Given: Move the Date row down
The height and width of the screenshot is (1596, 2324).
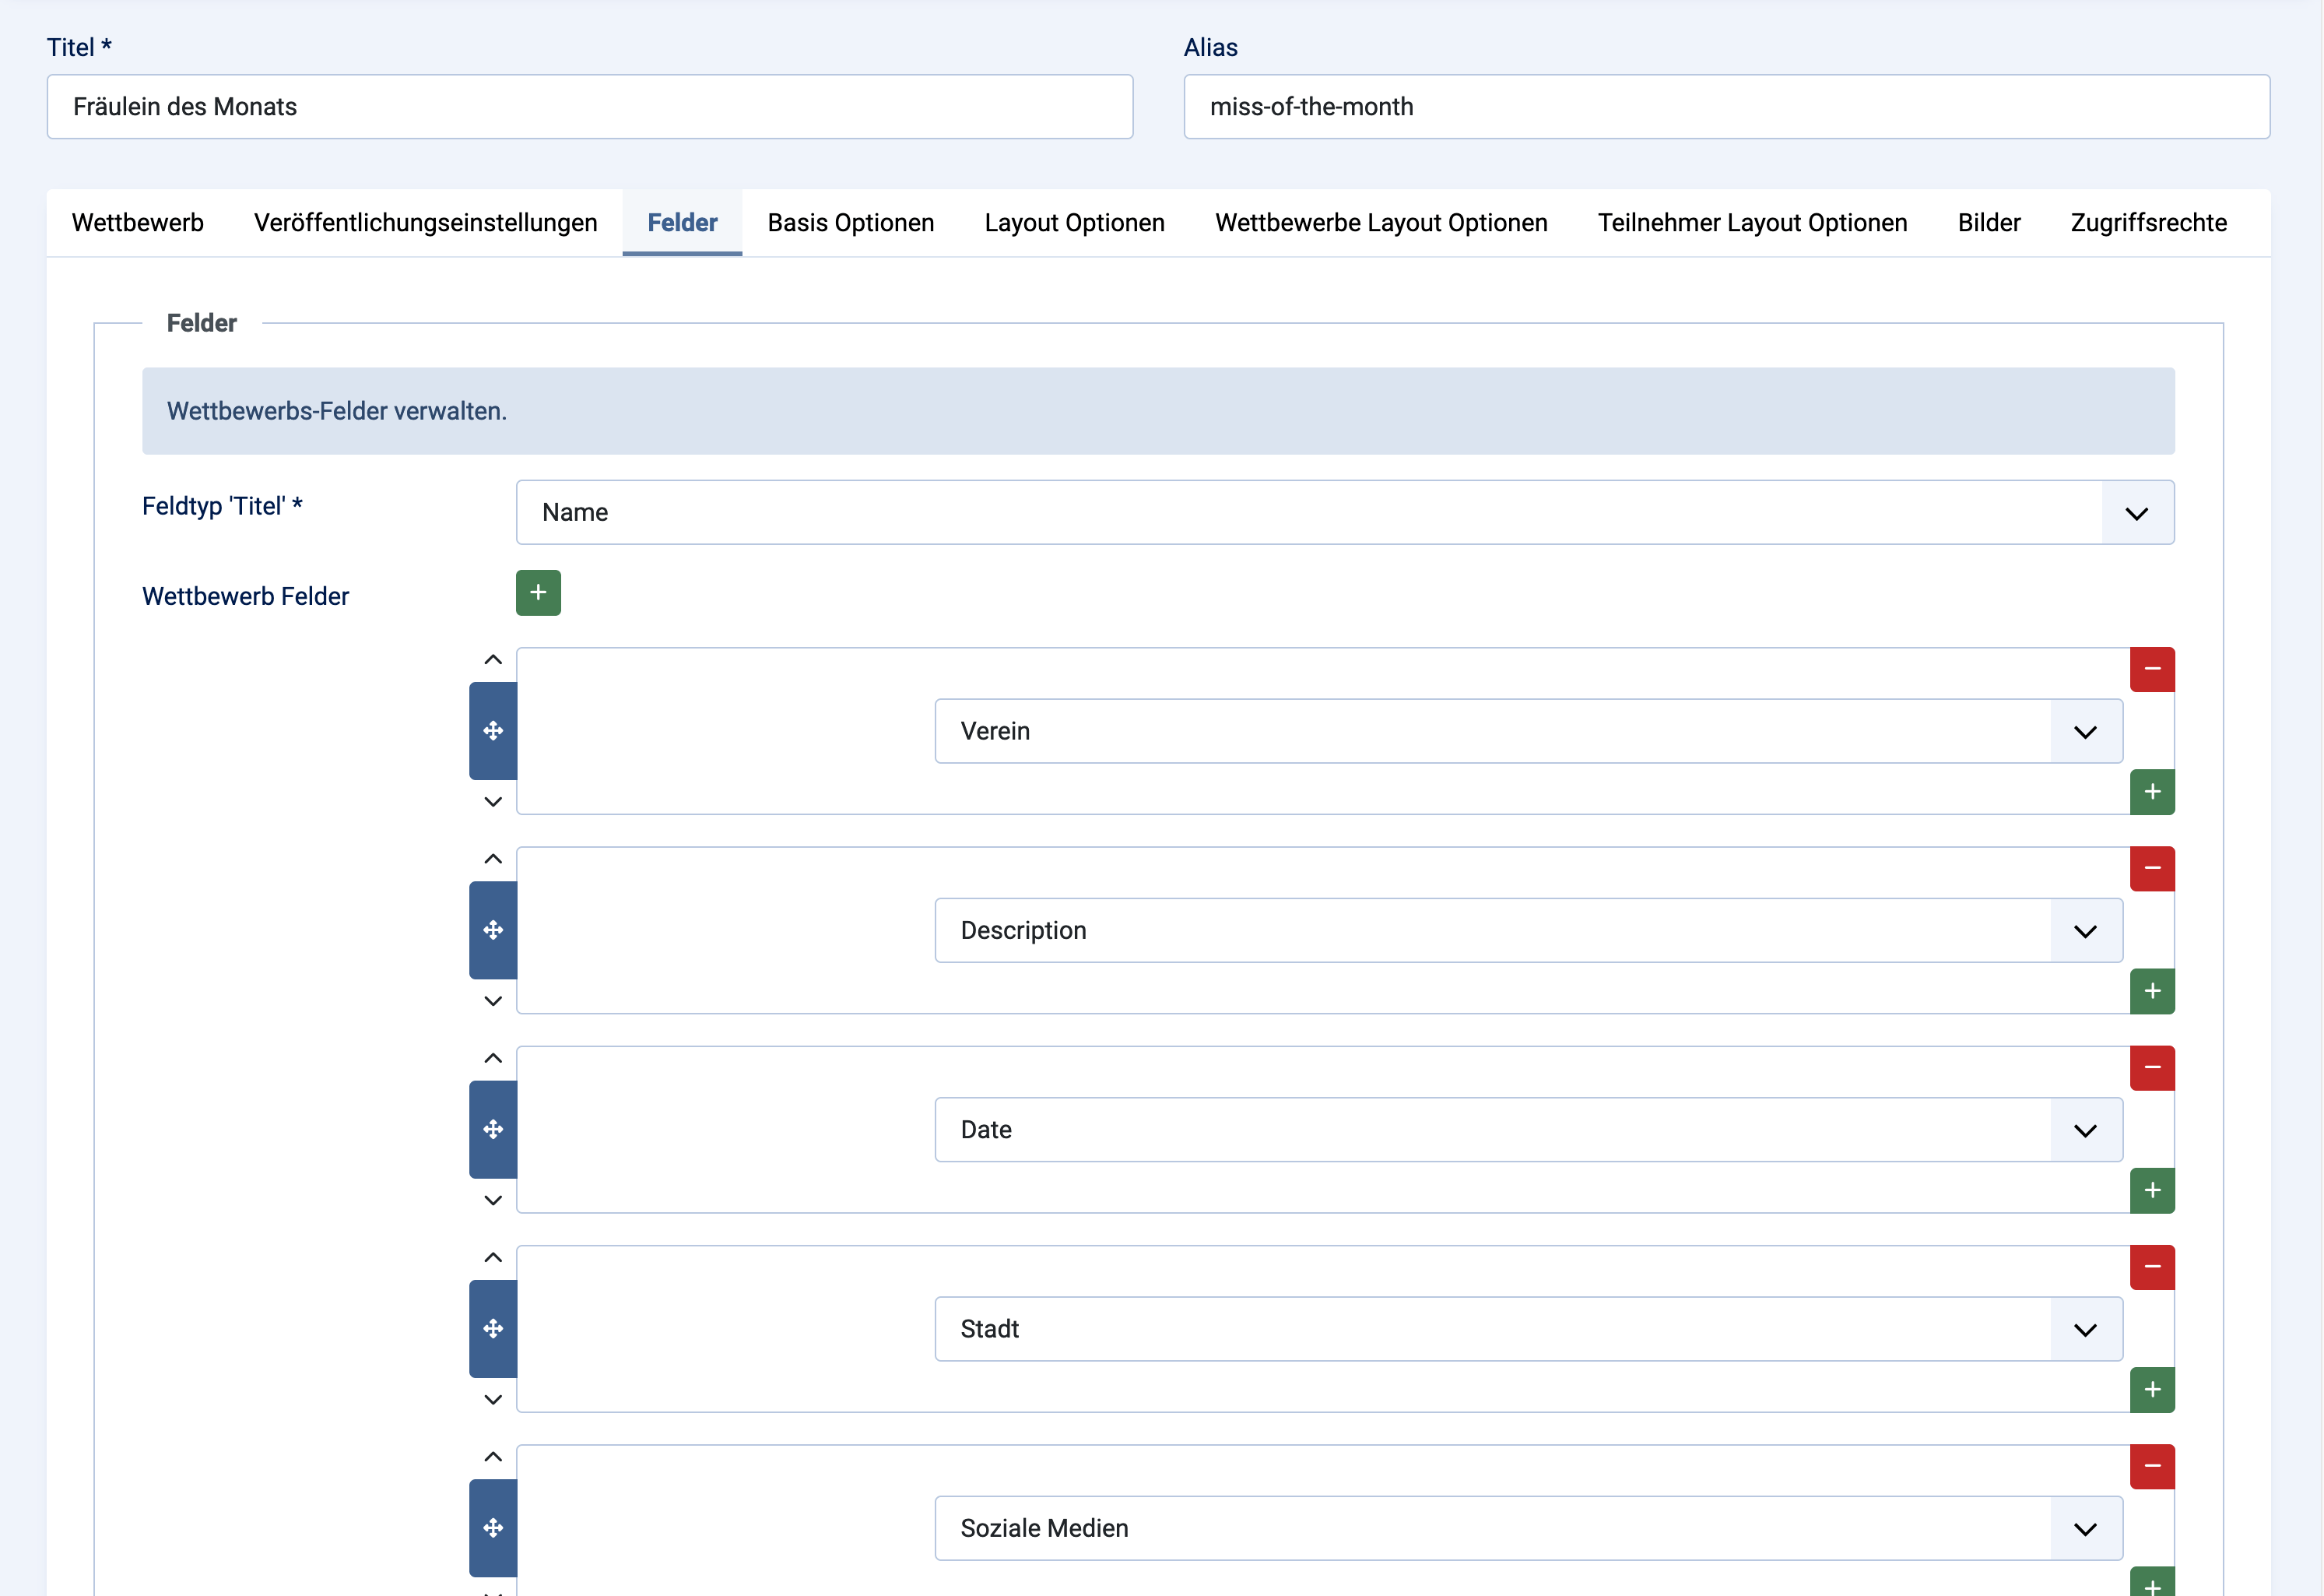Looking at the screenshot, I should point(493,1200).
